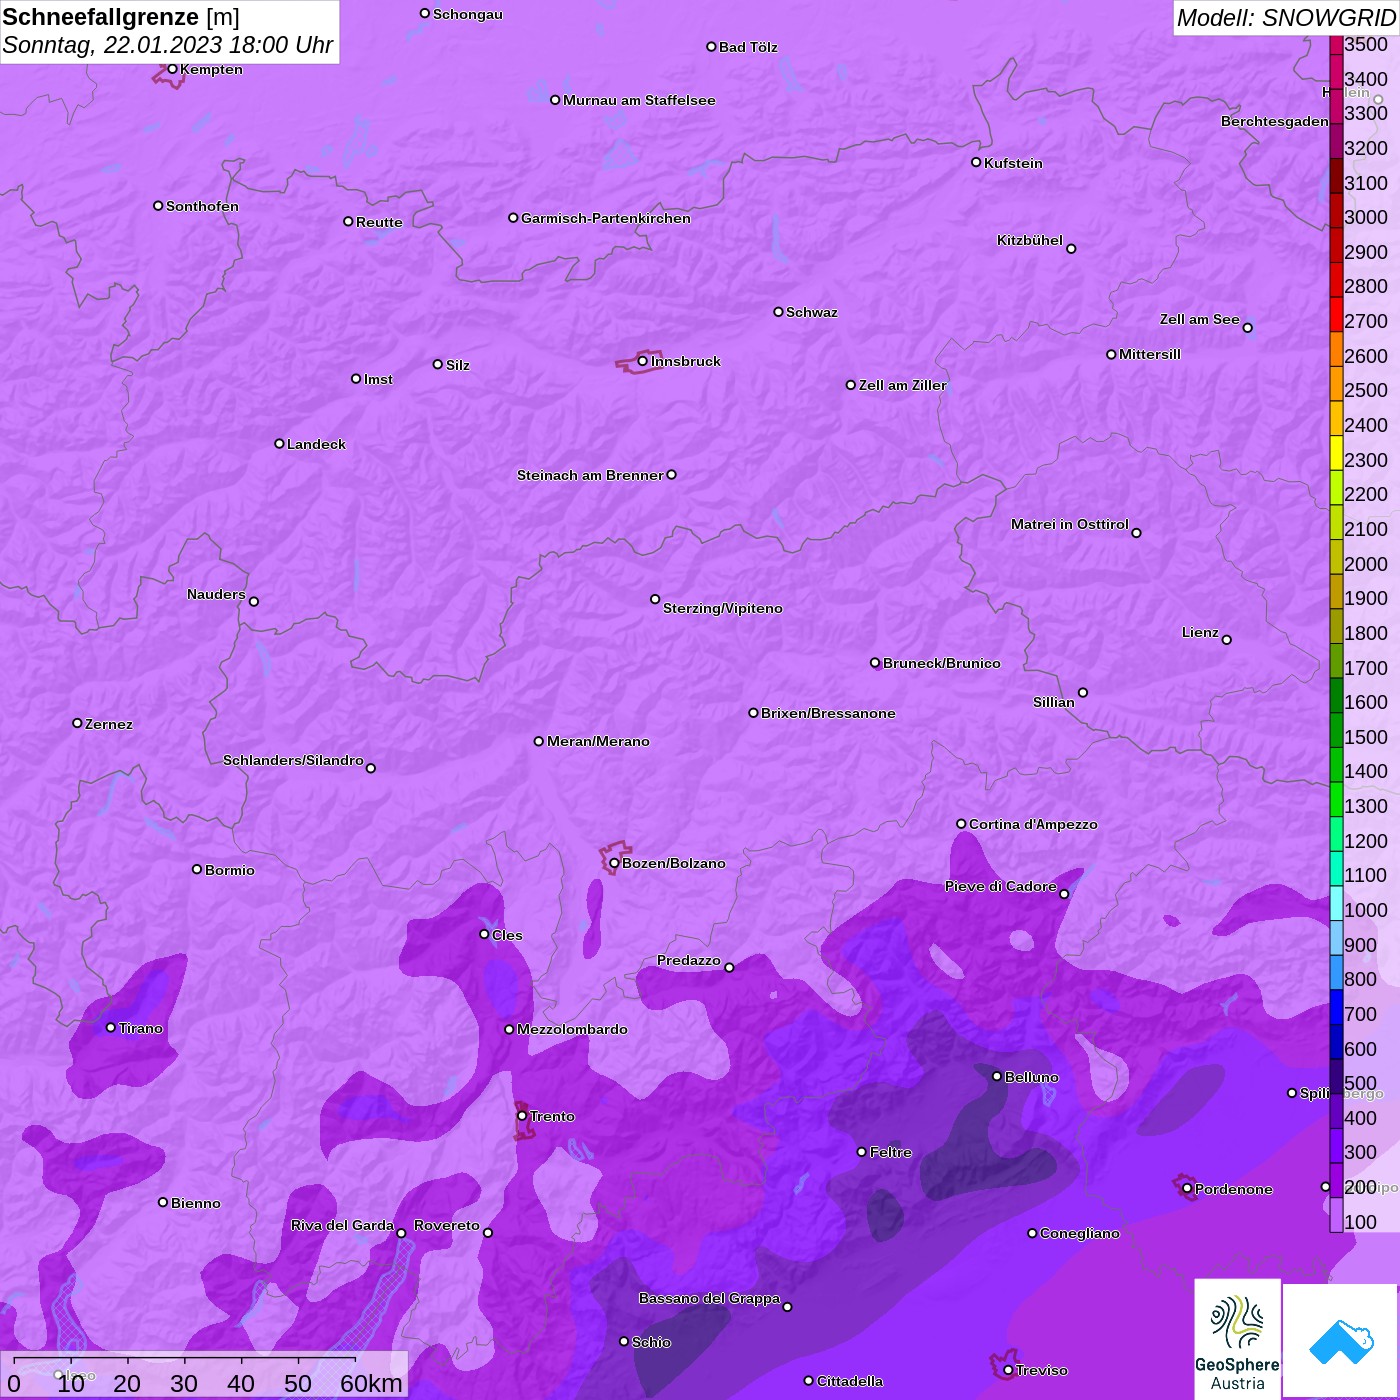Click the Schongau label

(468, 14)
